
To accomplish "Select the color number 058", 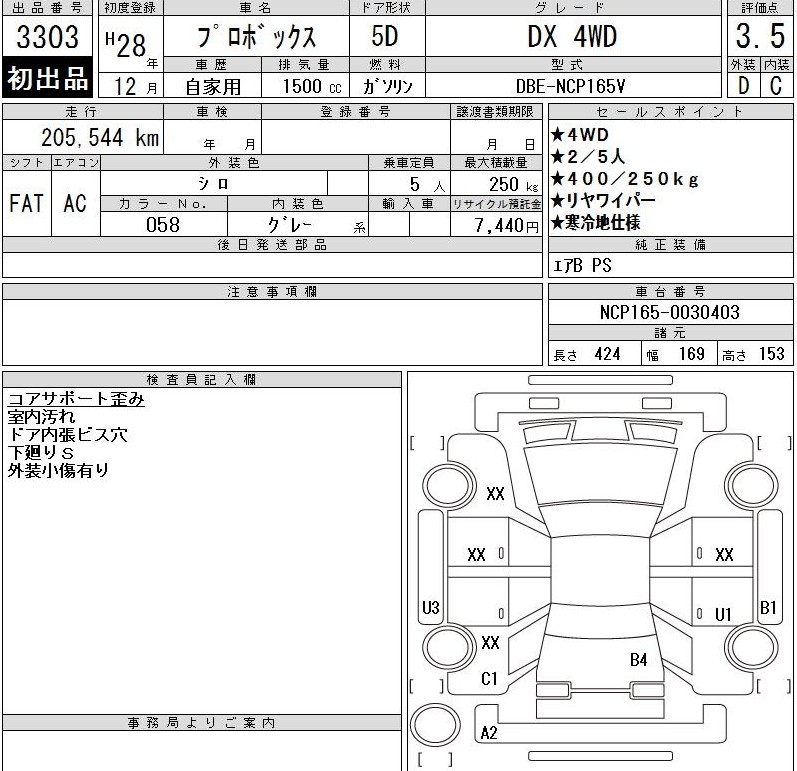I will 163,224.
